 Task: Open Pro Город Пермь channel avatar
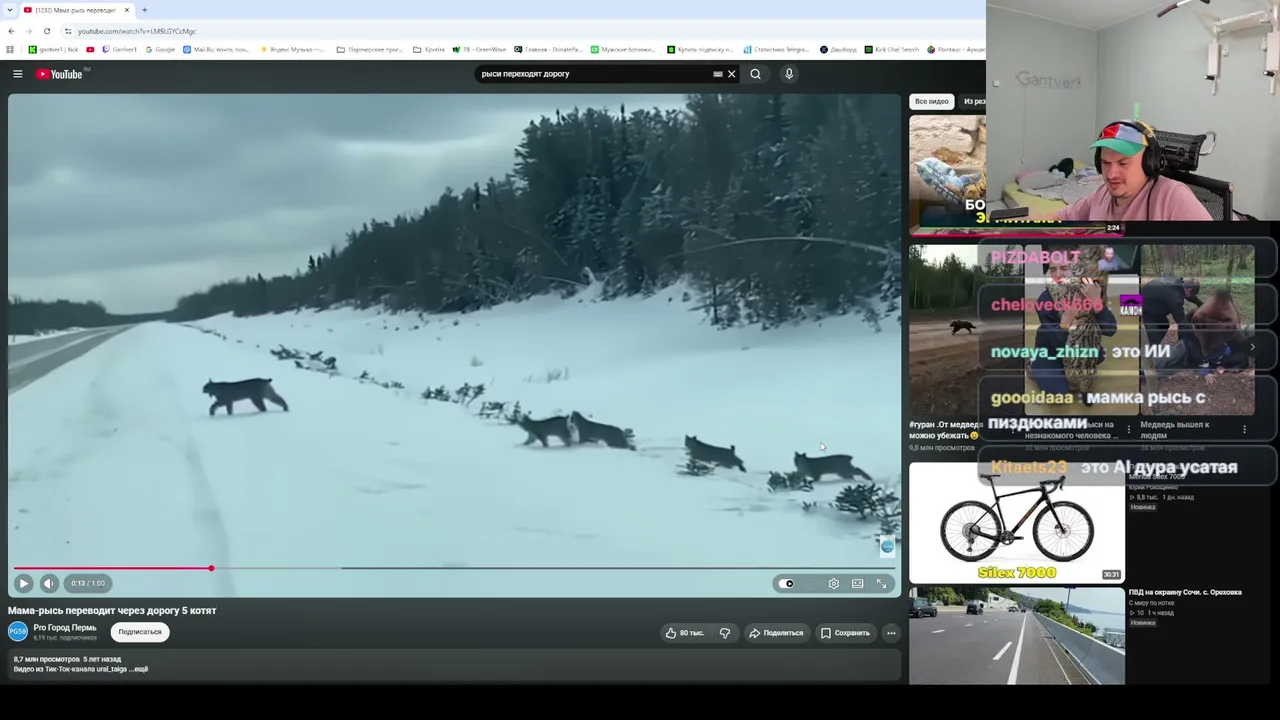tap(18, 631)
